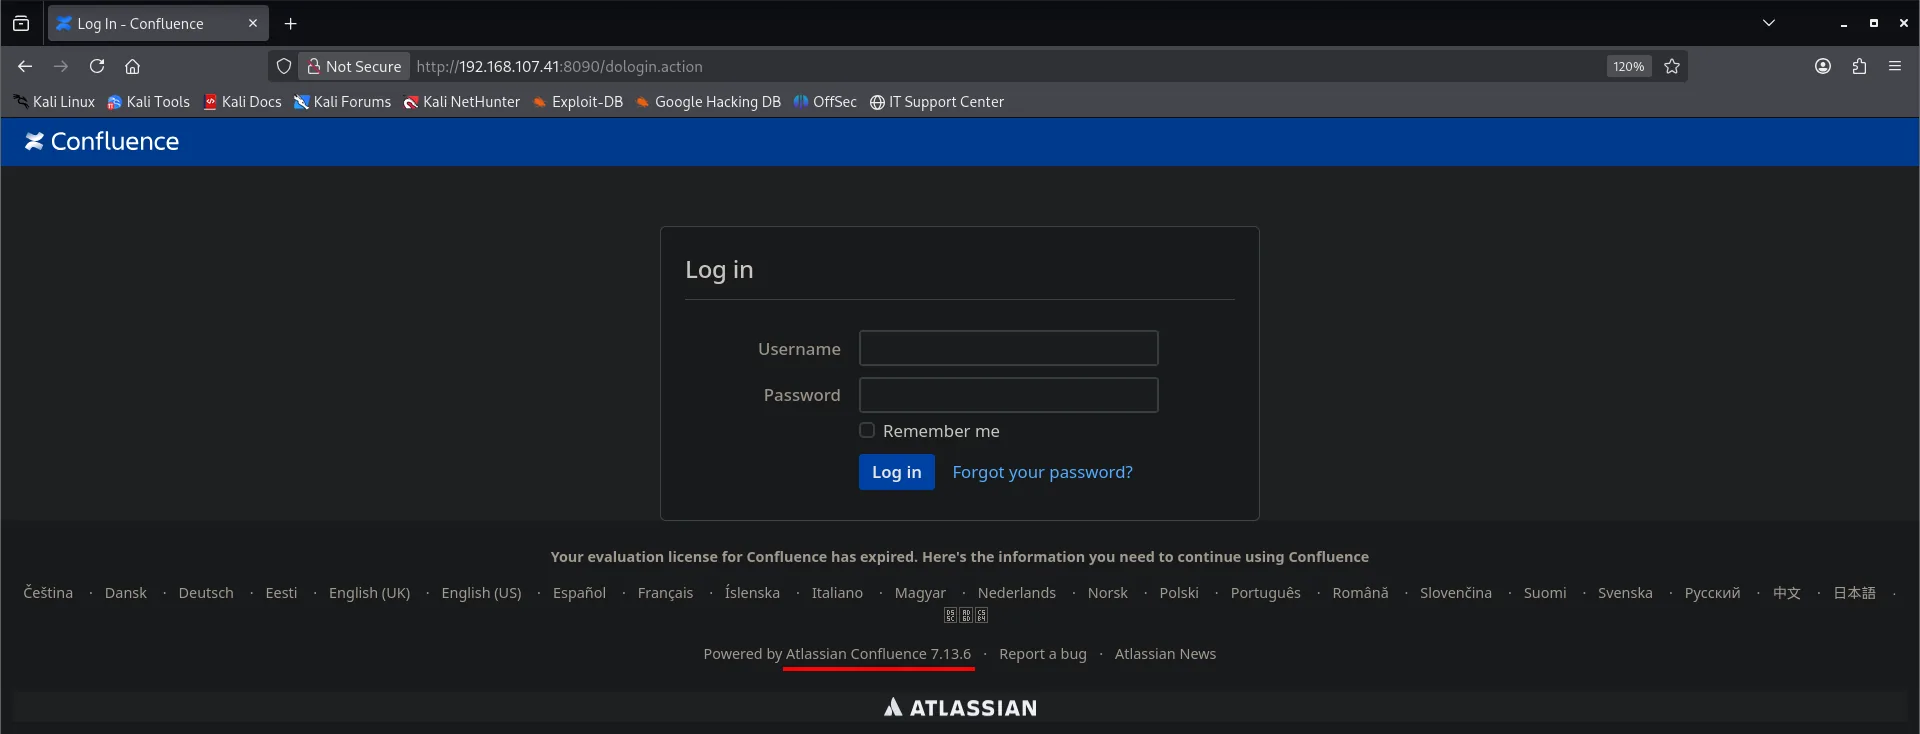Click the Atlassian logo in footer

coord(960,708)
